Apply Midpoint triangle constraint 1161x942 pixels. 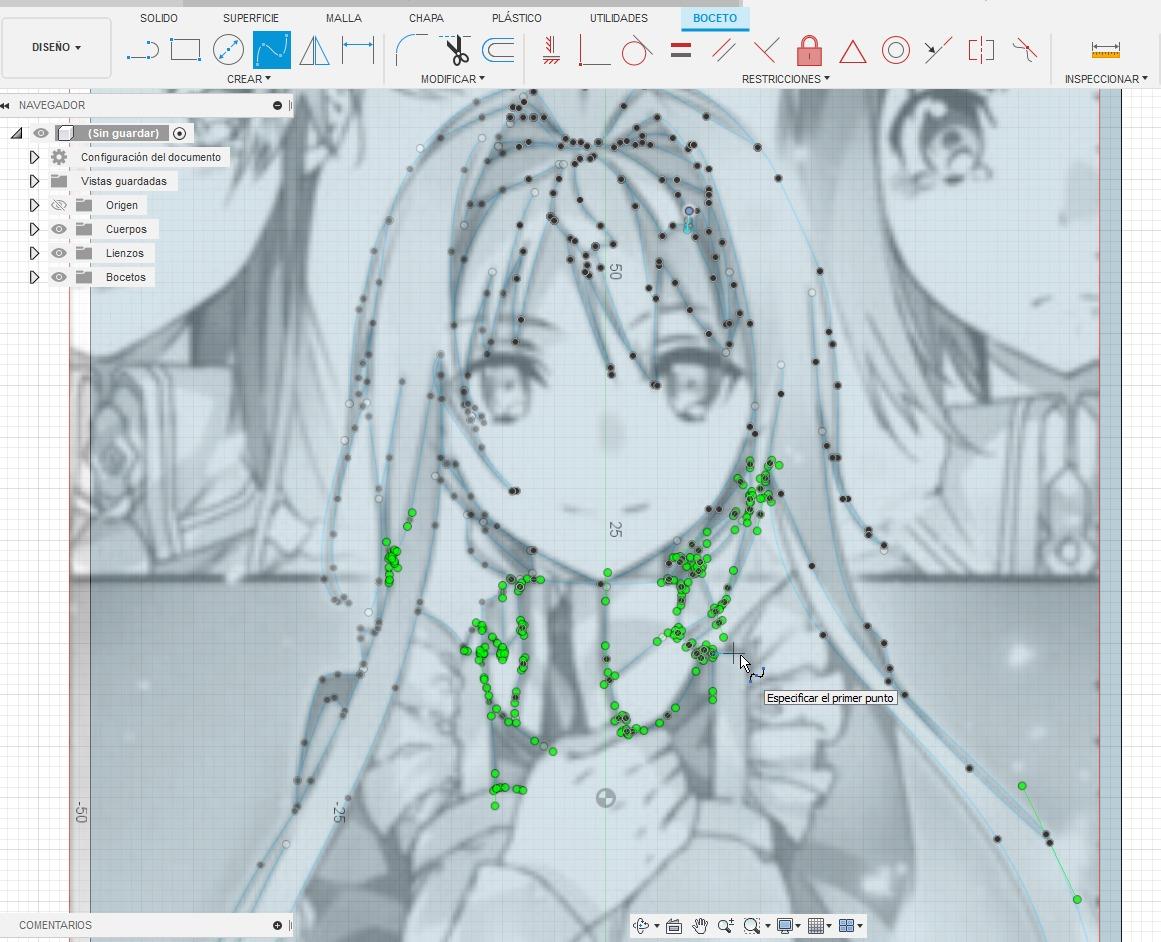point(852,51)
